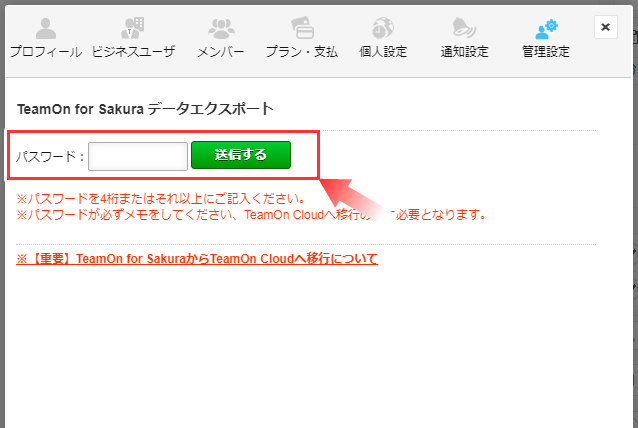
Task: Click the 通知設定 bell icon
Action: pos(464,28)
